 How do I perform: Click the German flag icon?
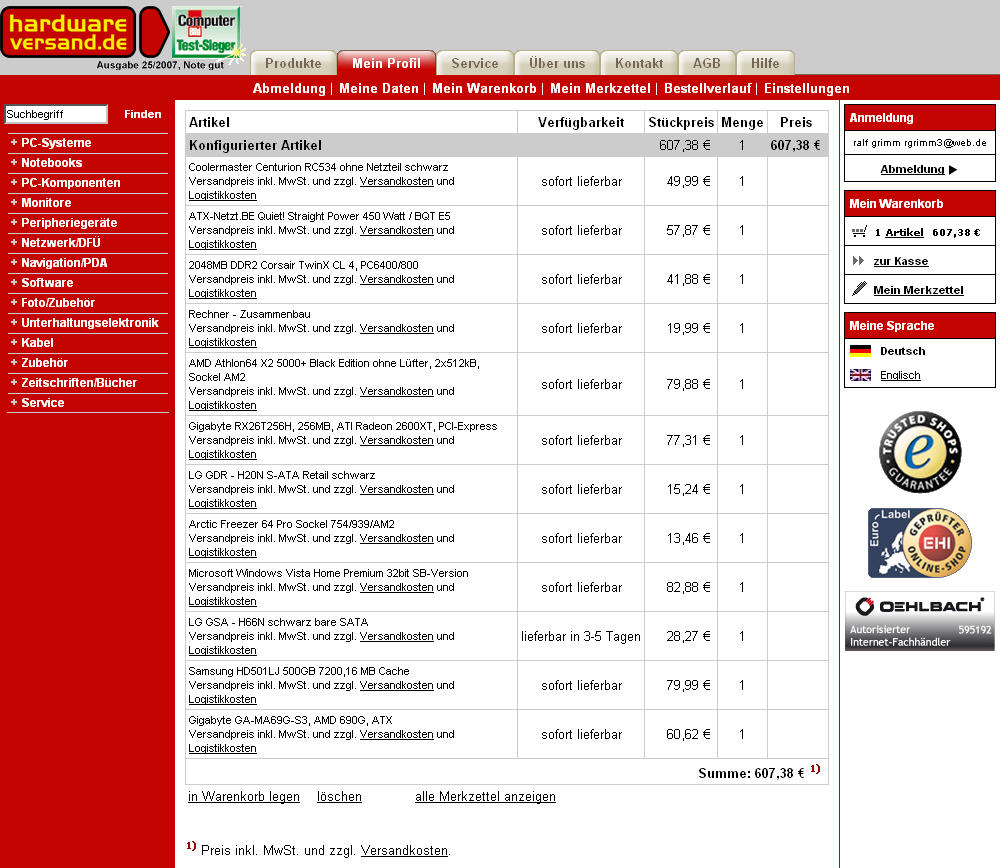860,351
